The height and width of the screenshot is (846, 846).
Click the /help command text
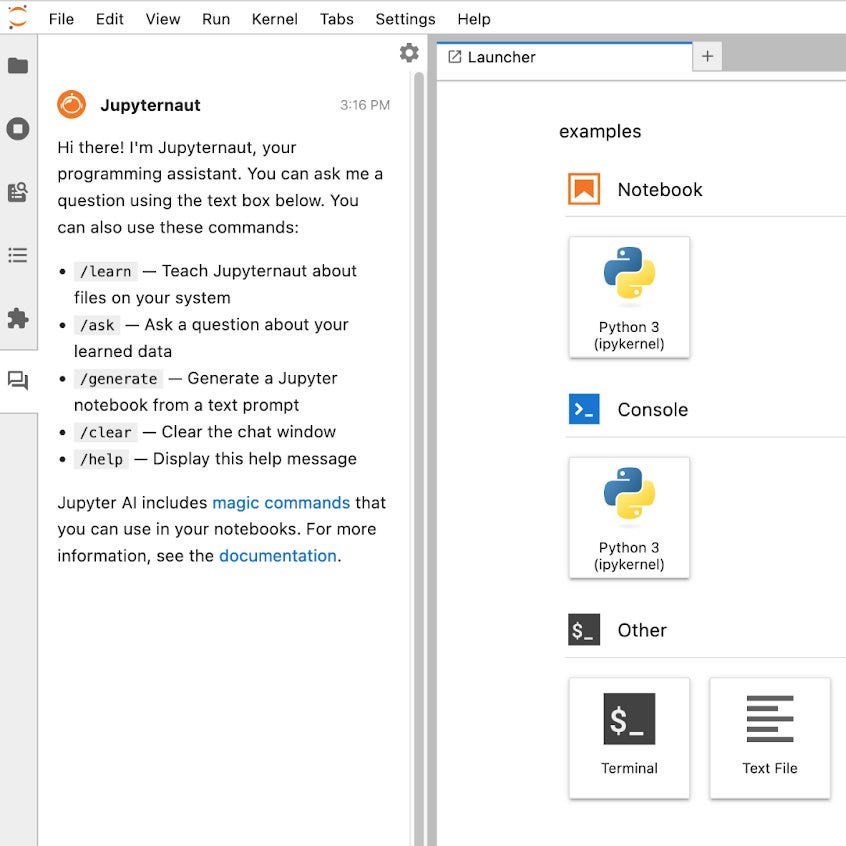(101, 459)
